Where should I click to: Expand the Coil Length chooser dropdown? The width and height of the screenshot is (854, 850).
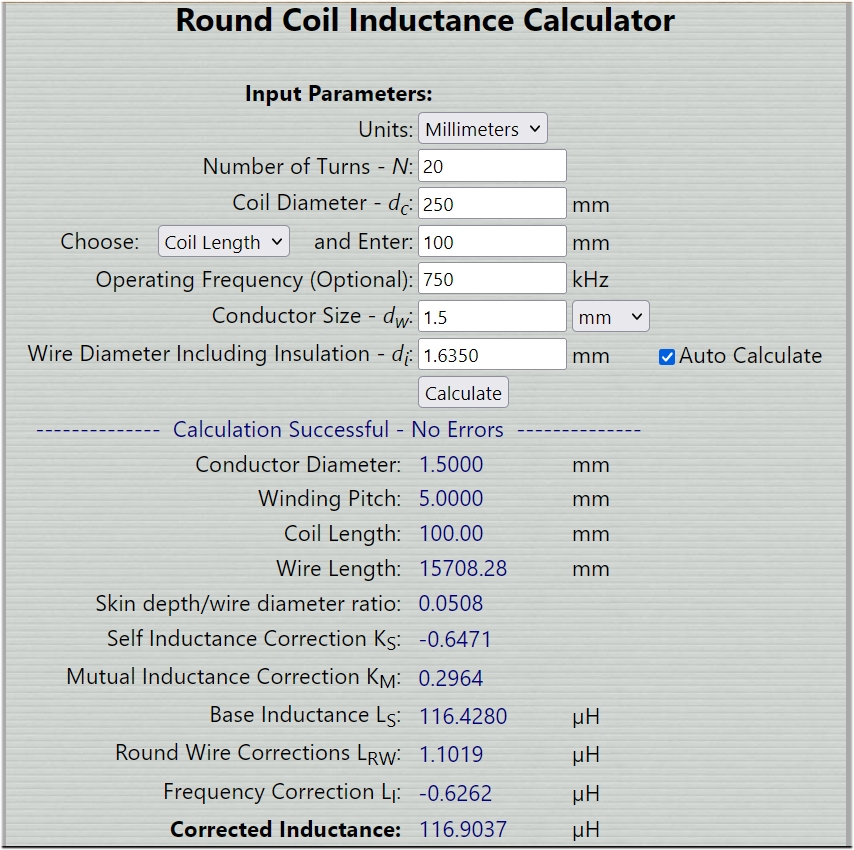tap(223, 242)
